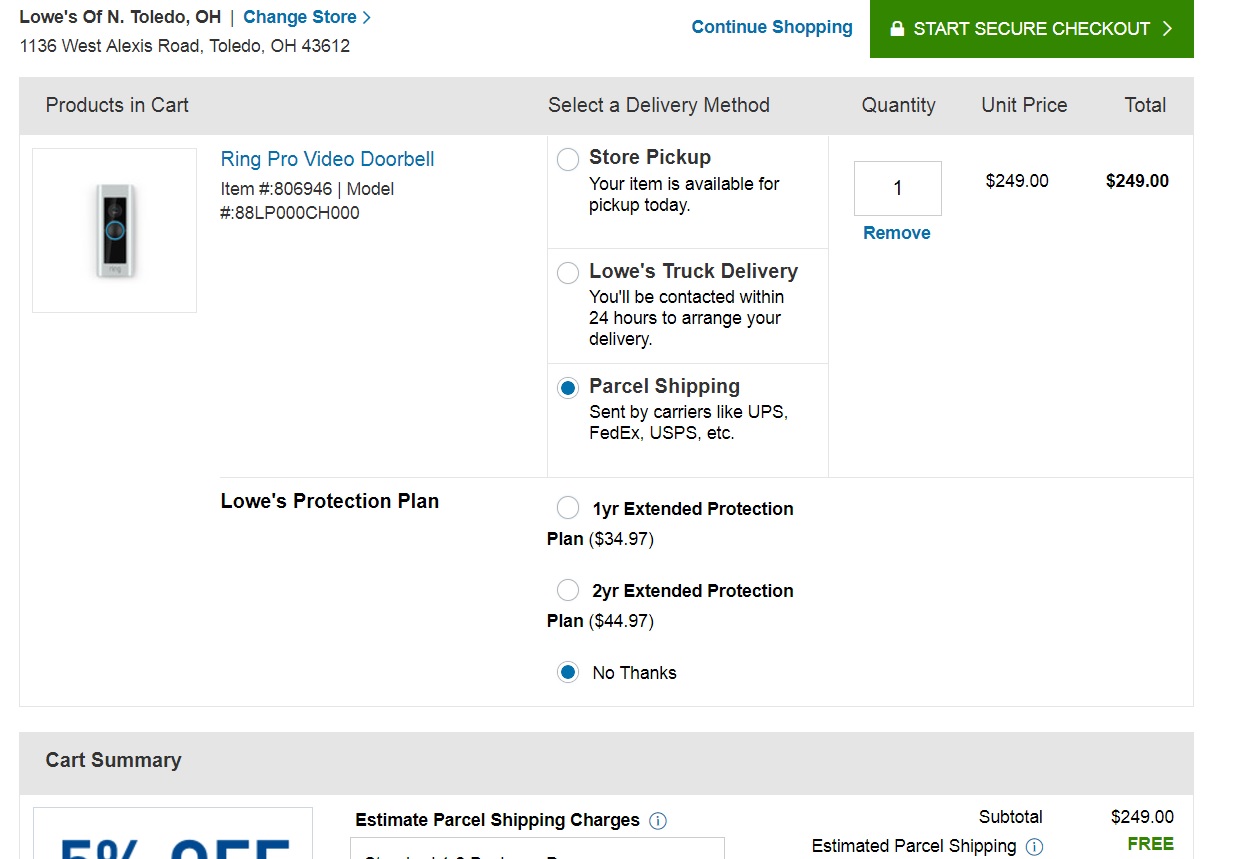Select the Parcel Shipping radio button
Viewport: 1242px width, 859px height.
pos(567,388)
